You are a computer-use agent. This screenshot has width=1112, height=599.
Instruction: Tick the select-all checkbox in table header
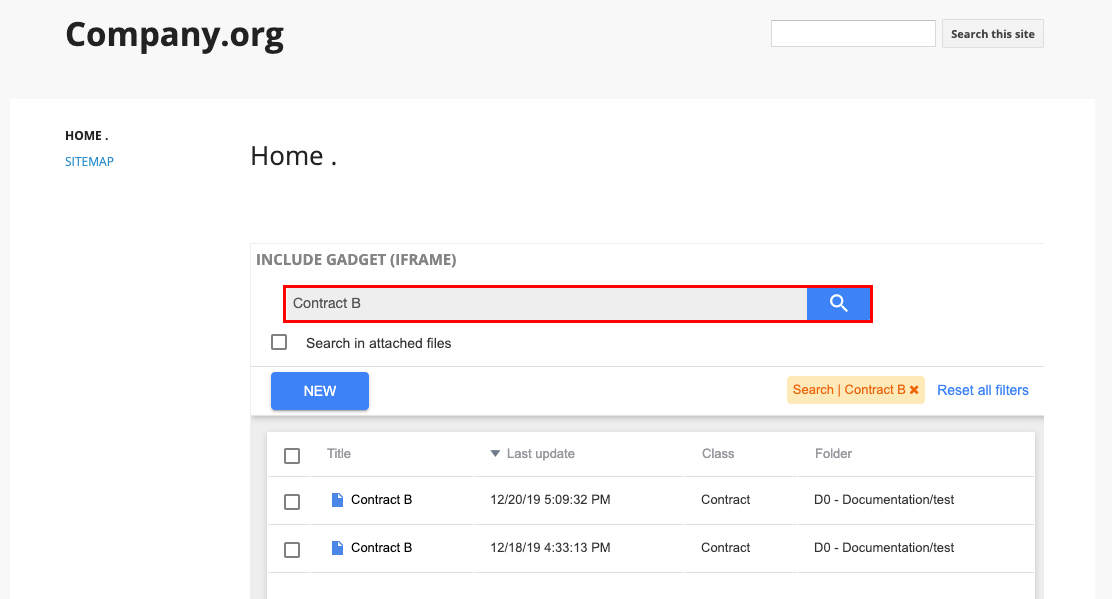[x=292, y=456]
